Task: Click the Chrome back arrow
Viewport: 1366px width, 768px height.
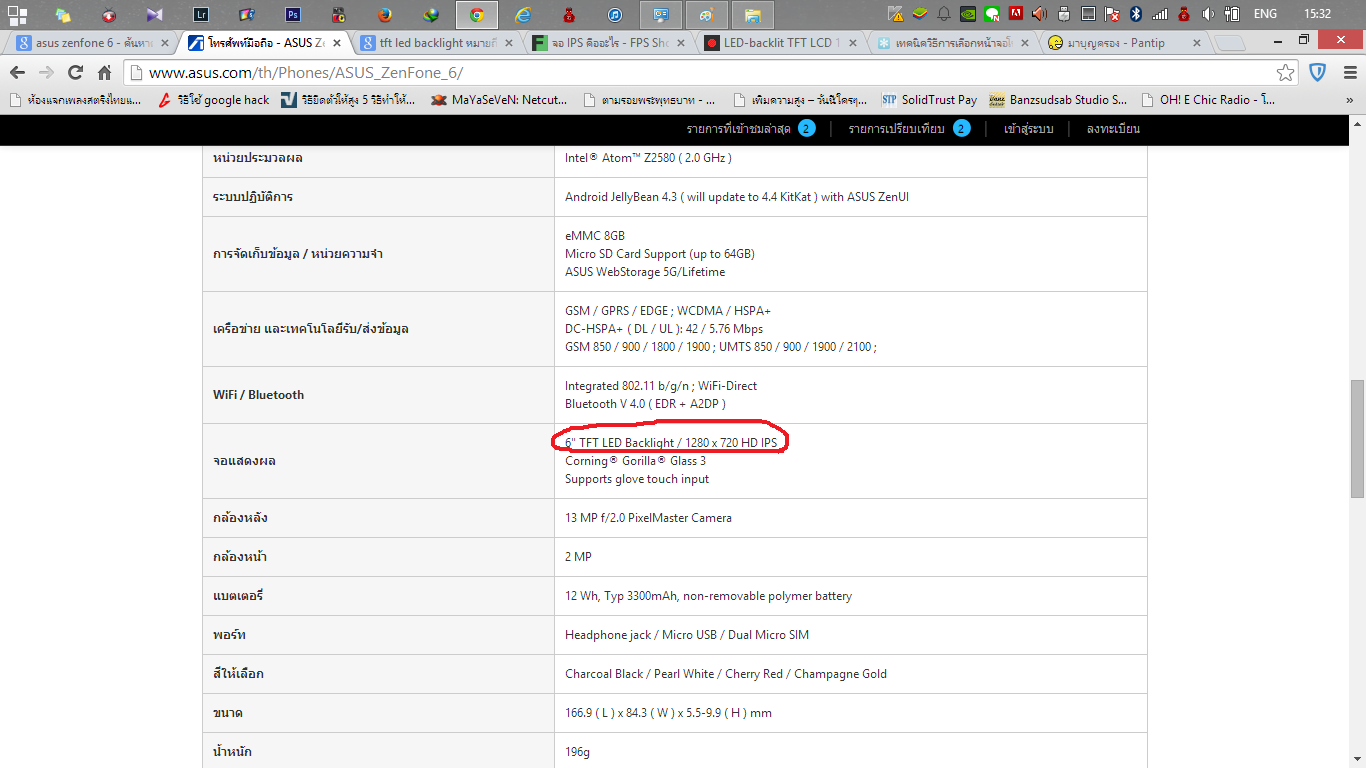Action: coord(18,73)
